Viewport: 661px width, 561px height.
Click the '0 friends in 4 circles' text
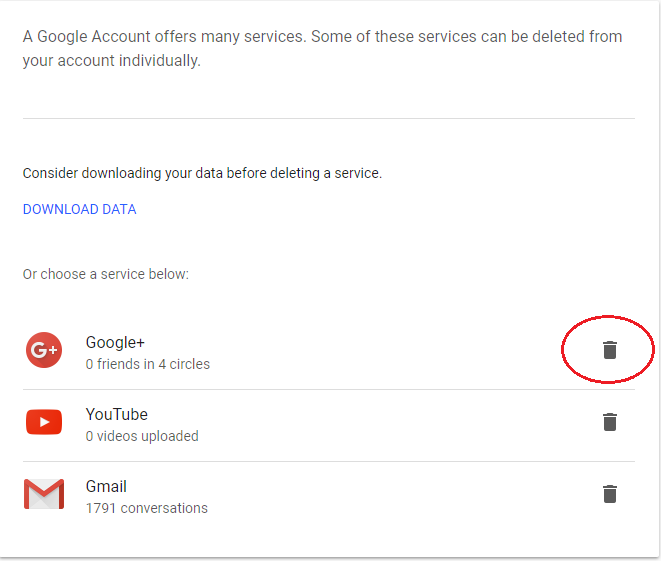point(148,364)
